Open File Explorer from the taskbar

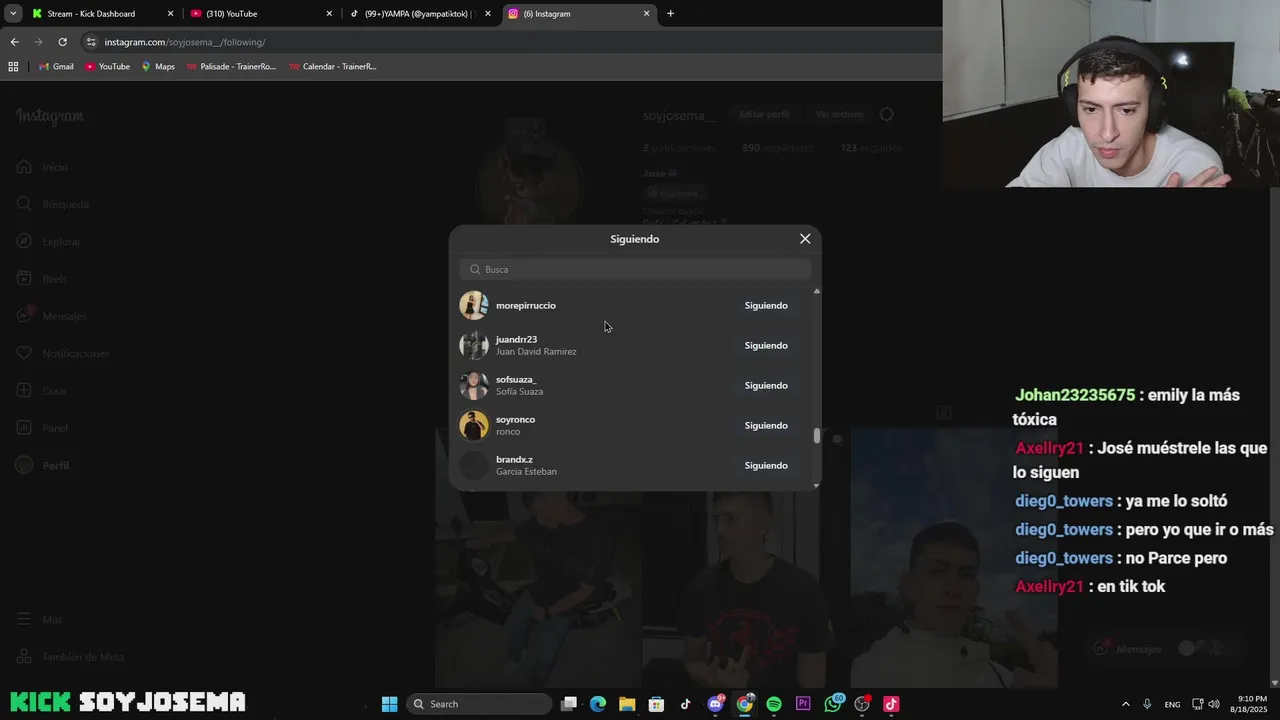(x=627, y=704)
